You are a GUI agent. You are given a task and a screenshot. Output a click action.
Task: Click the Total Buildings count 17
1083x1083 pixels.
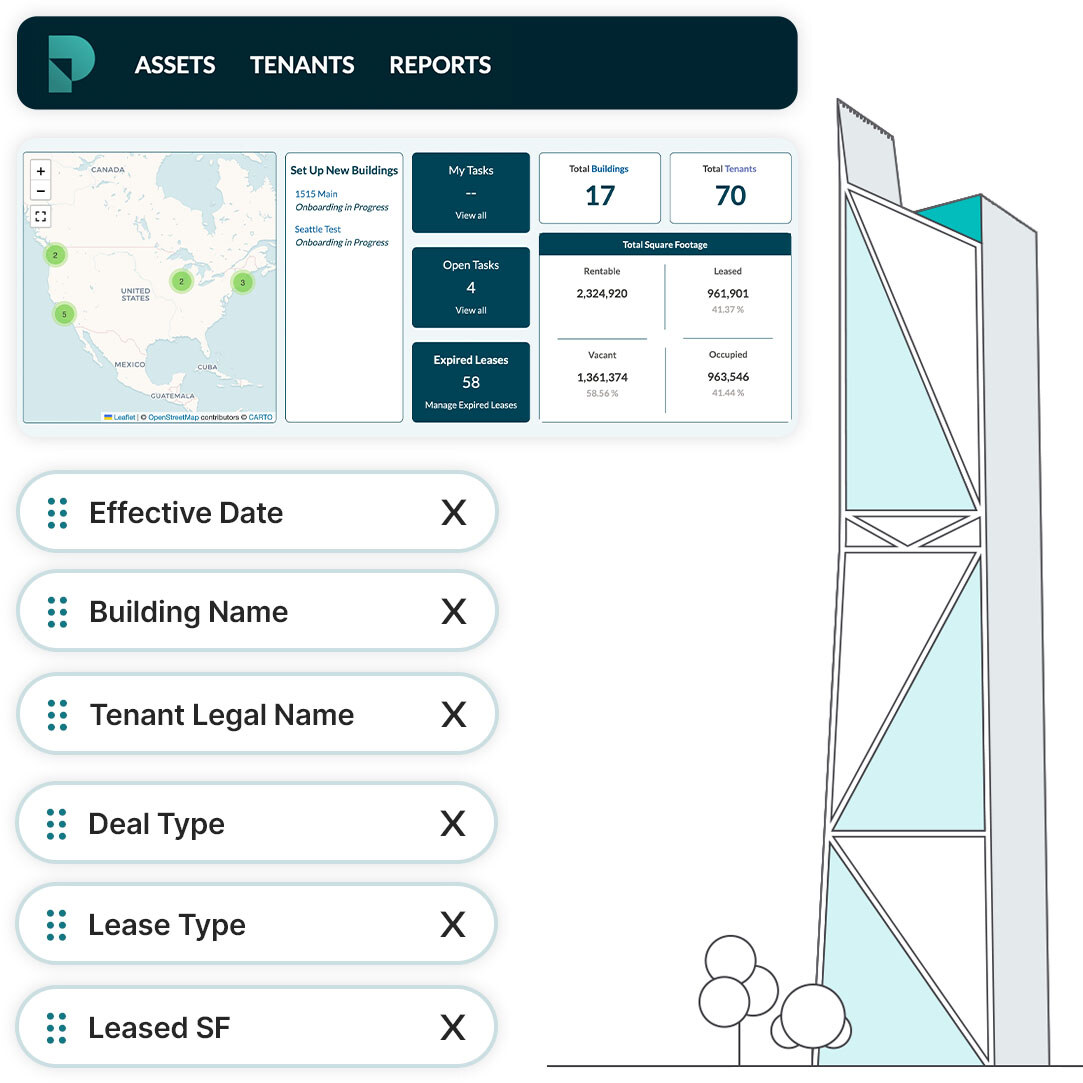[x=600, y=195]
